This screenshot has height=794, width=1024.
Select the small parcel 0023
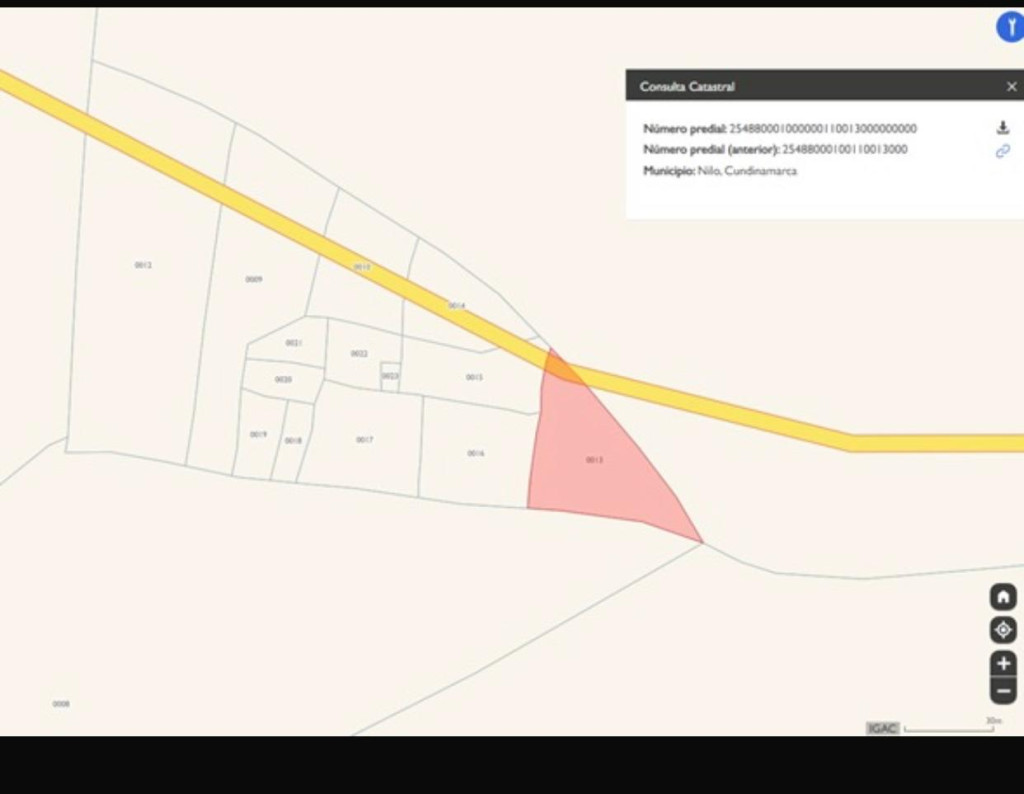click(390, 376)
